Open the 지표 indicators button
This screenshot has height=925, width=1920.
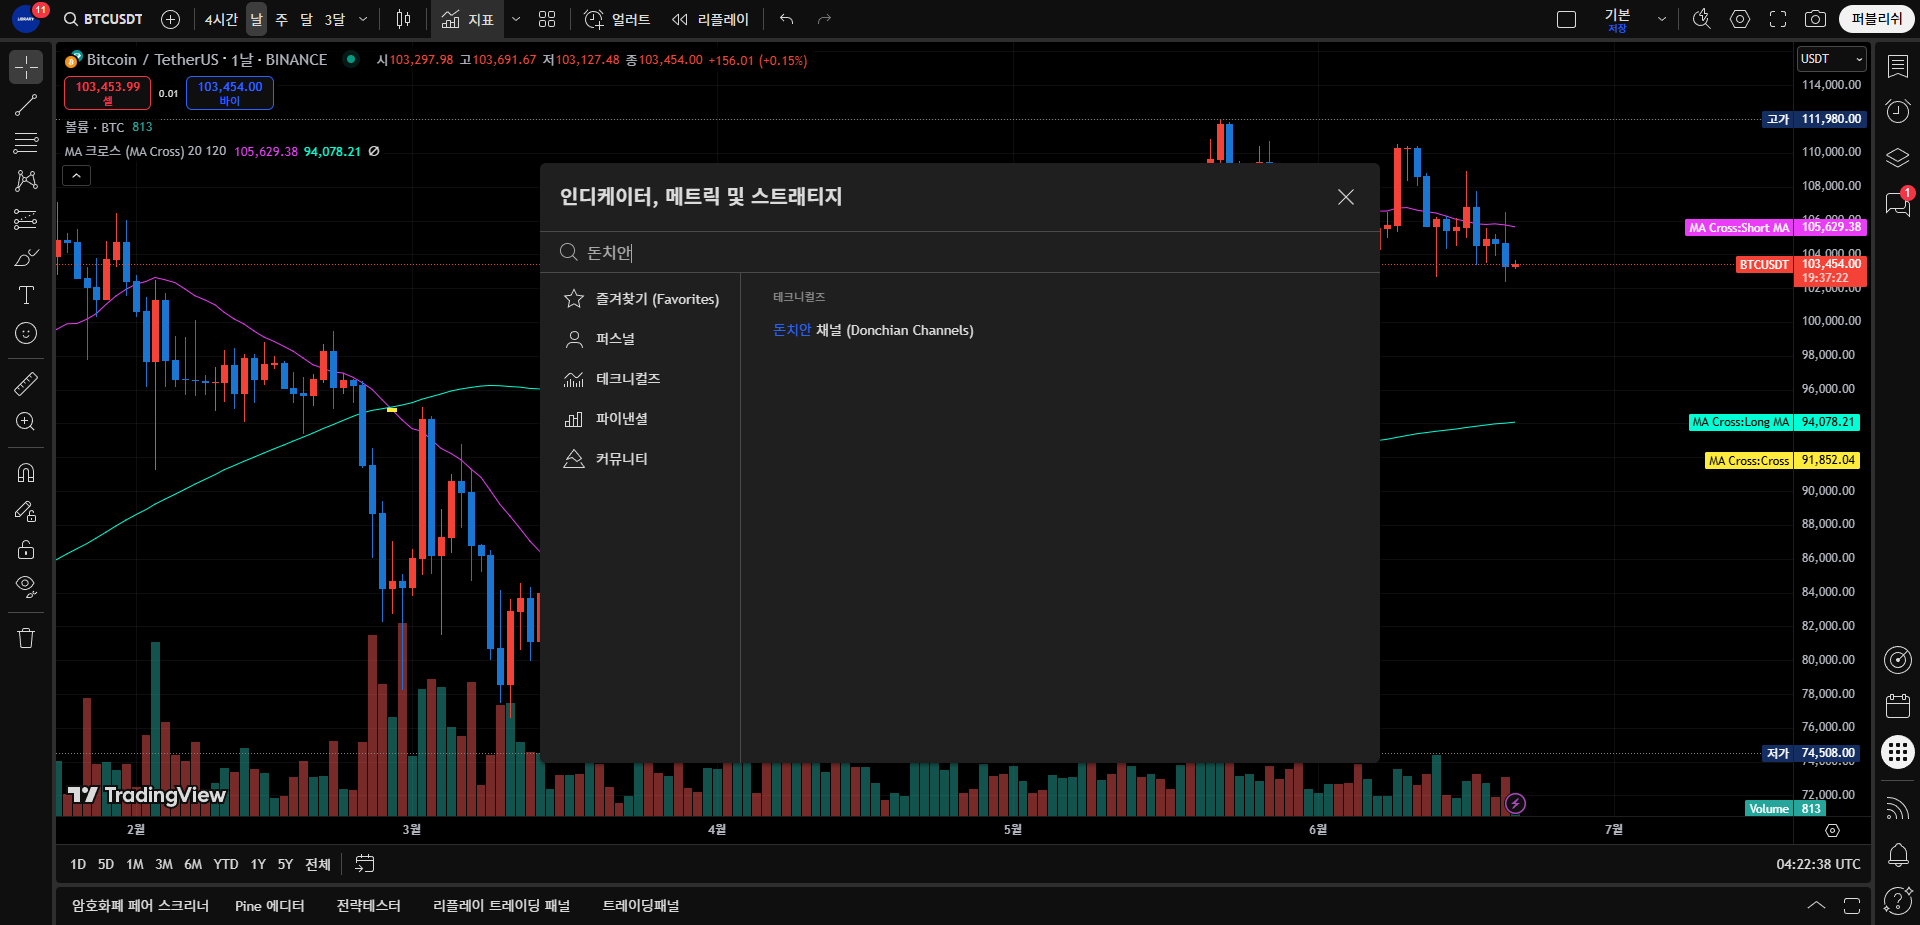point(468,19)
